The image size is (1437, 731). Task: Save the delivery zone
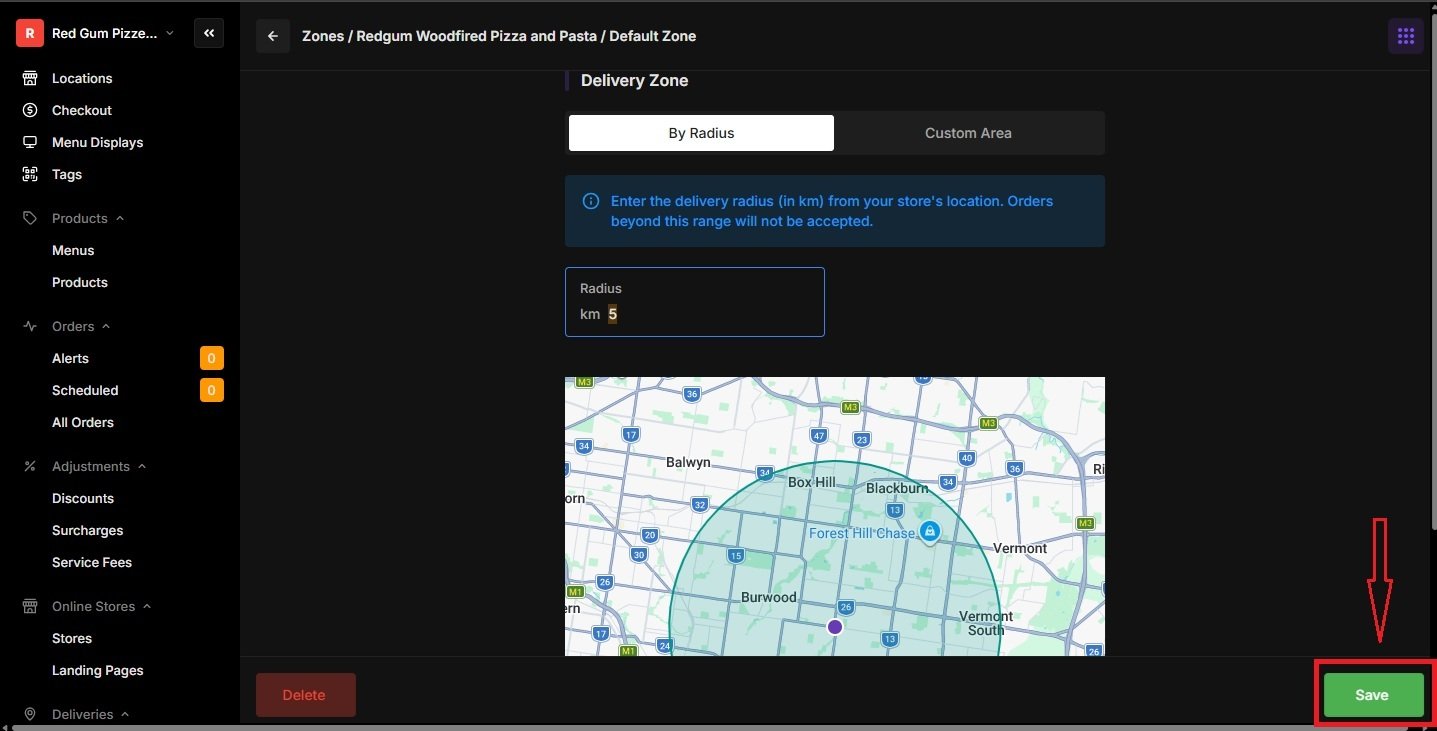click(1373, 695)
